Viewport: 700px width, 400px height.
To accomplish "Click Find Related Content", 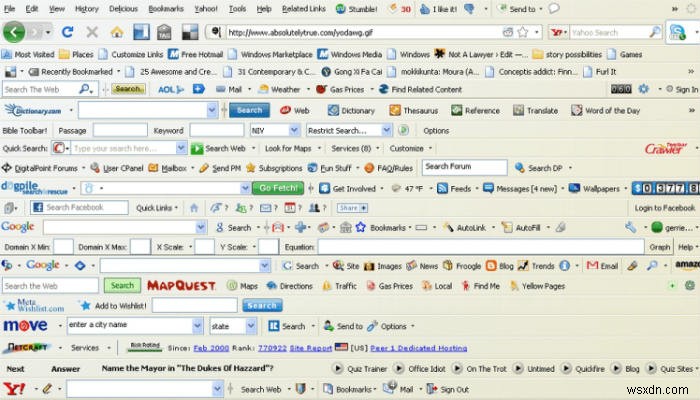I will click(421, 89).
